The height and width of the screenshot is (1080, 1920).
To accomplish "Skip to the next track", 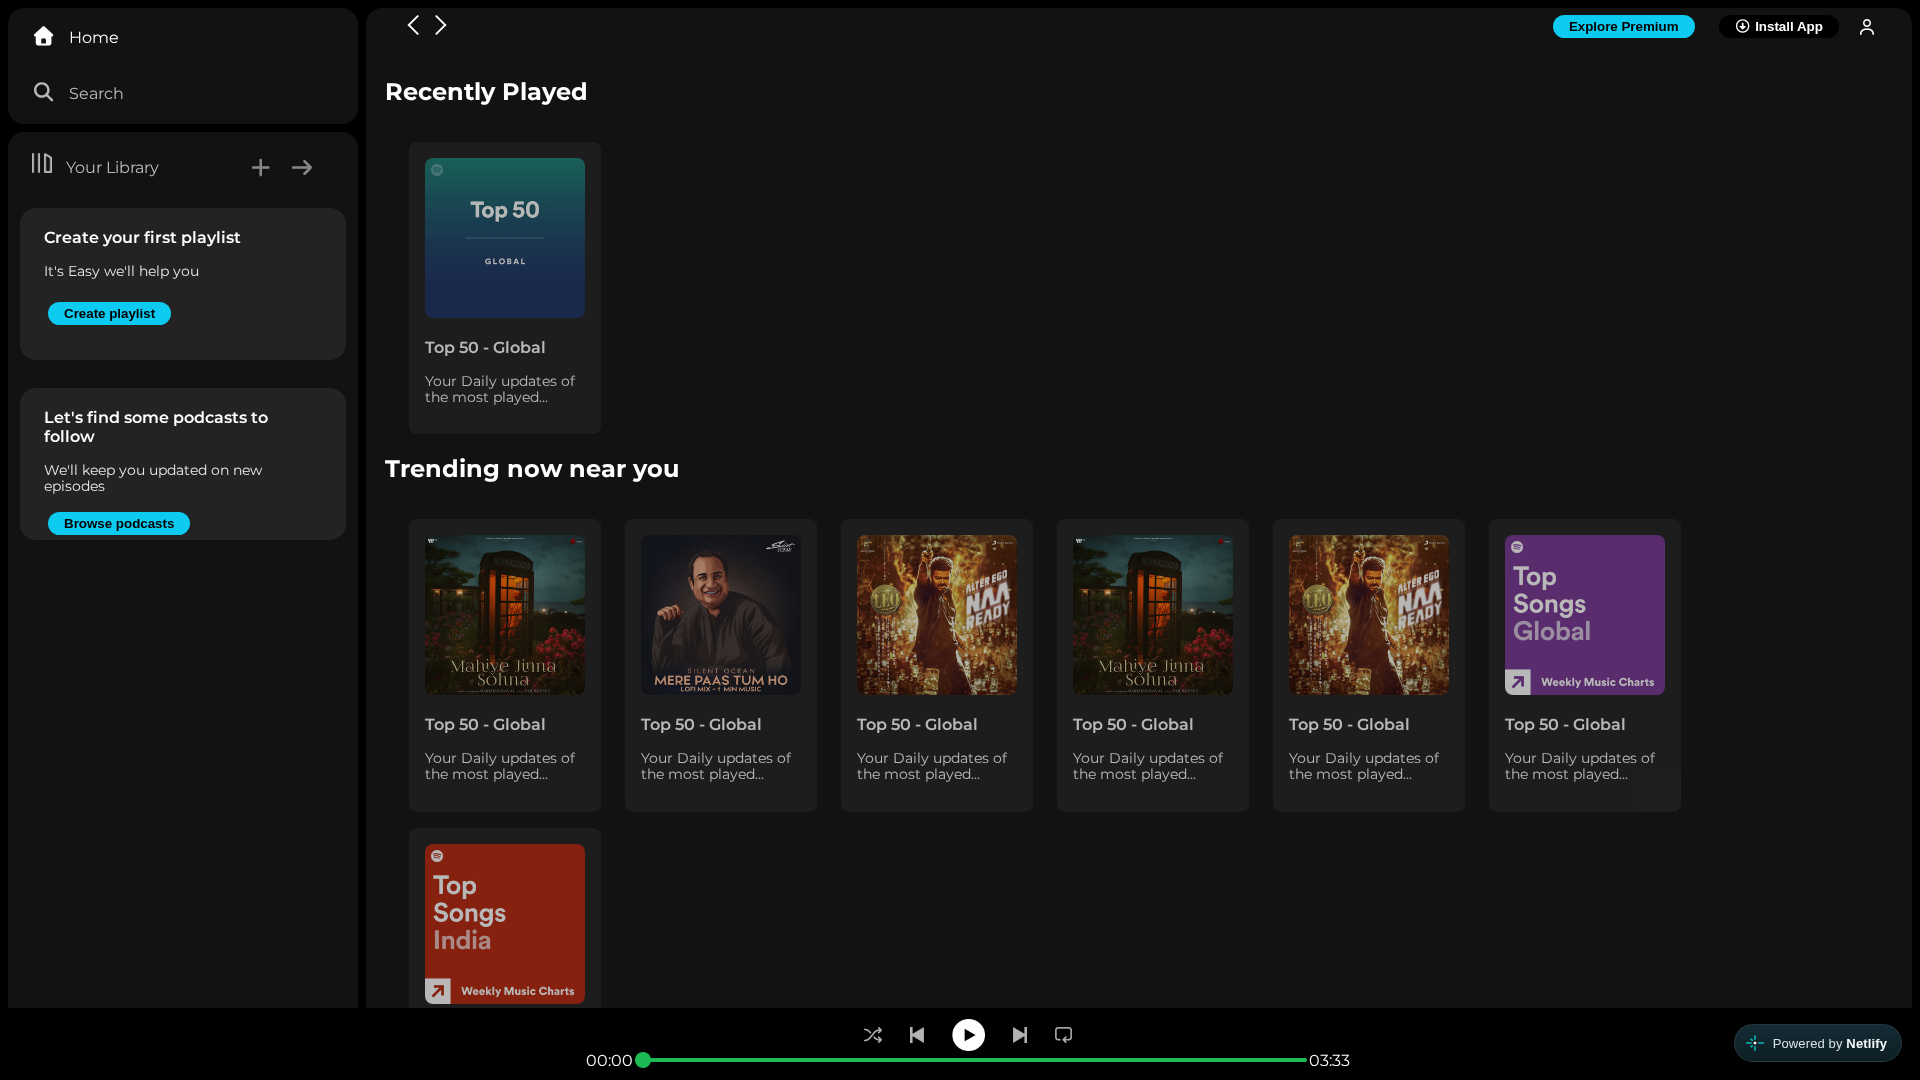I will pyautogui.click(x=1019, y=1035).
